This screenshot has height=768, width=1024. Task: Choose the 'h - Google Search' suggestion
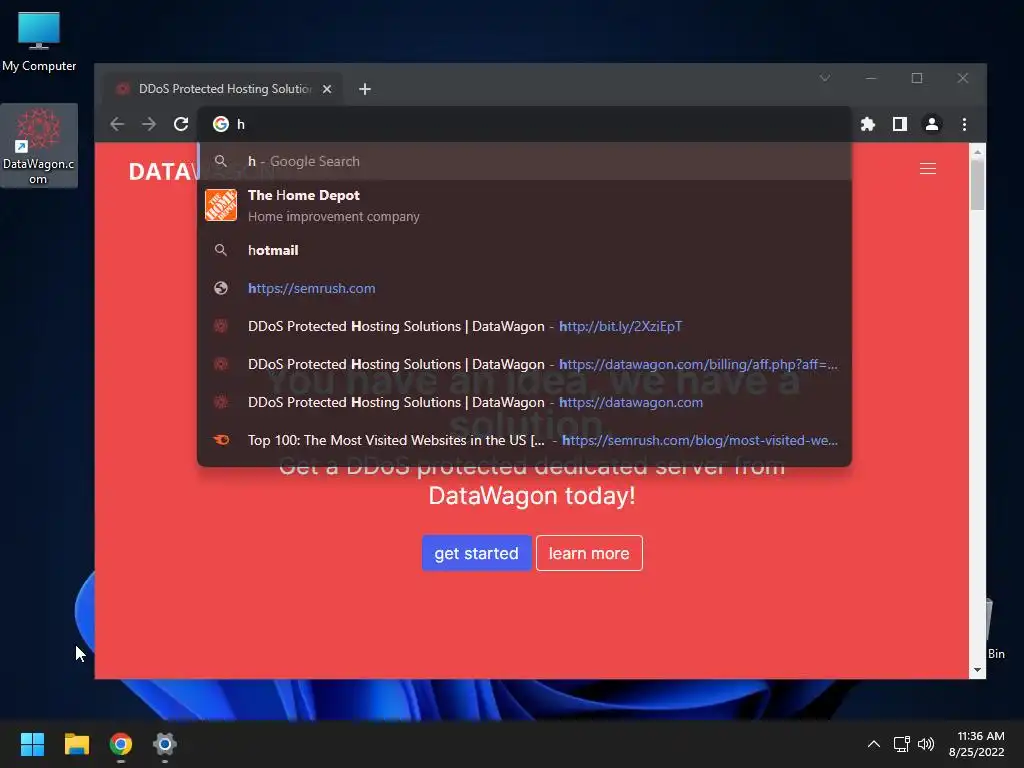click(524, 161)
